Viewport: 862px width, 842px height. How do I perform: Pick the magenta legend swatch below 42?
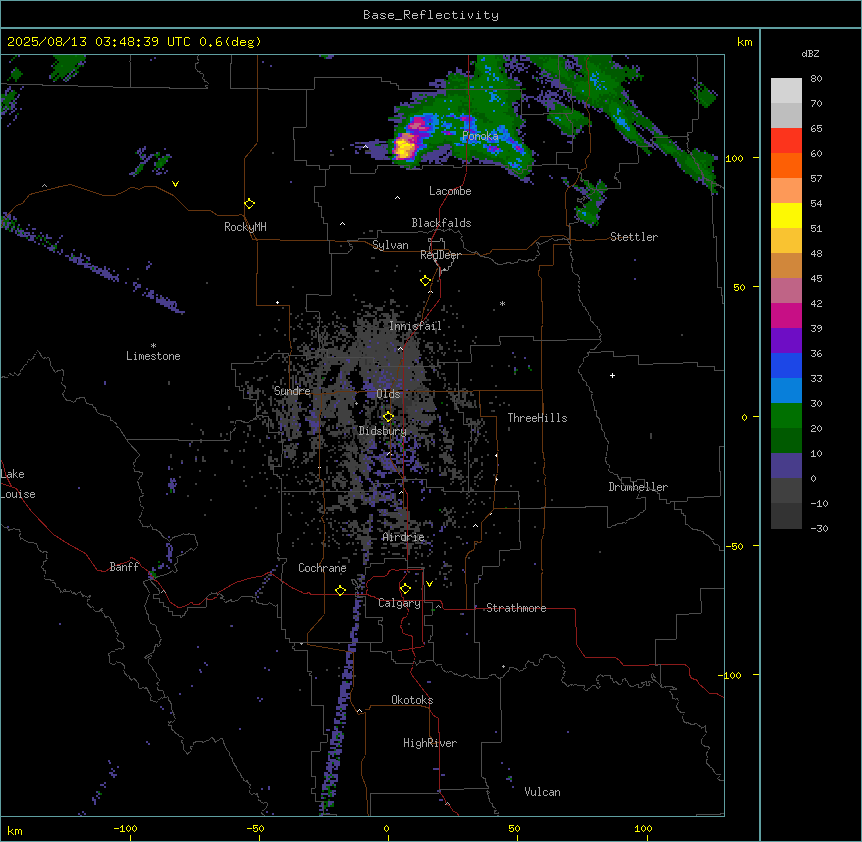coord(786,315)
